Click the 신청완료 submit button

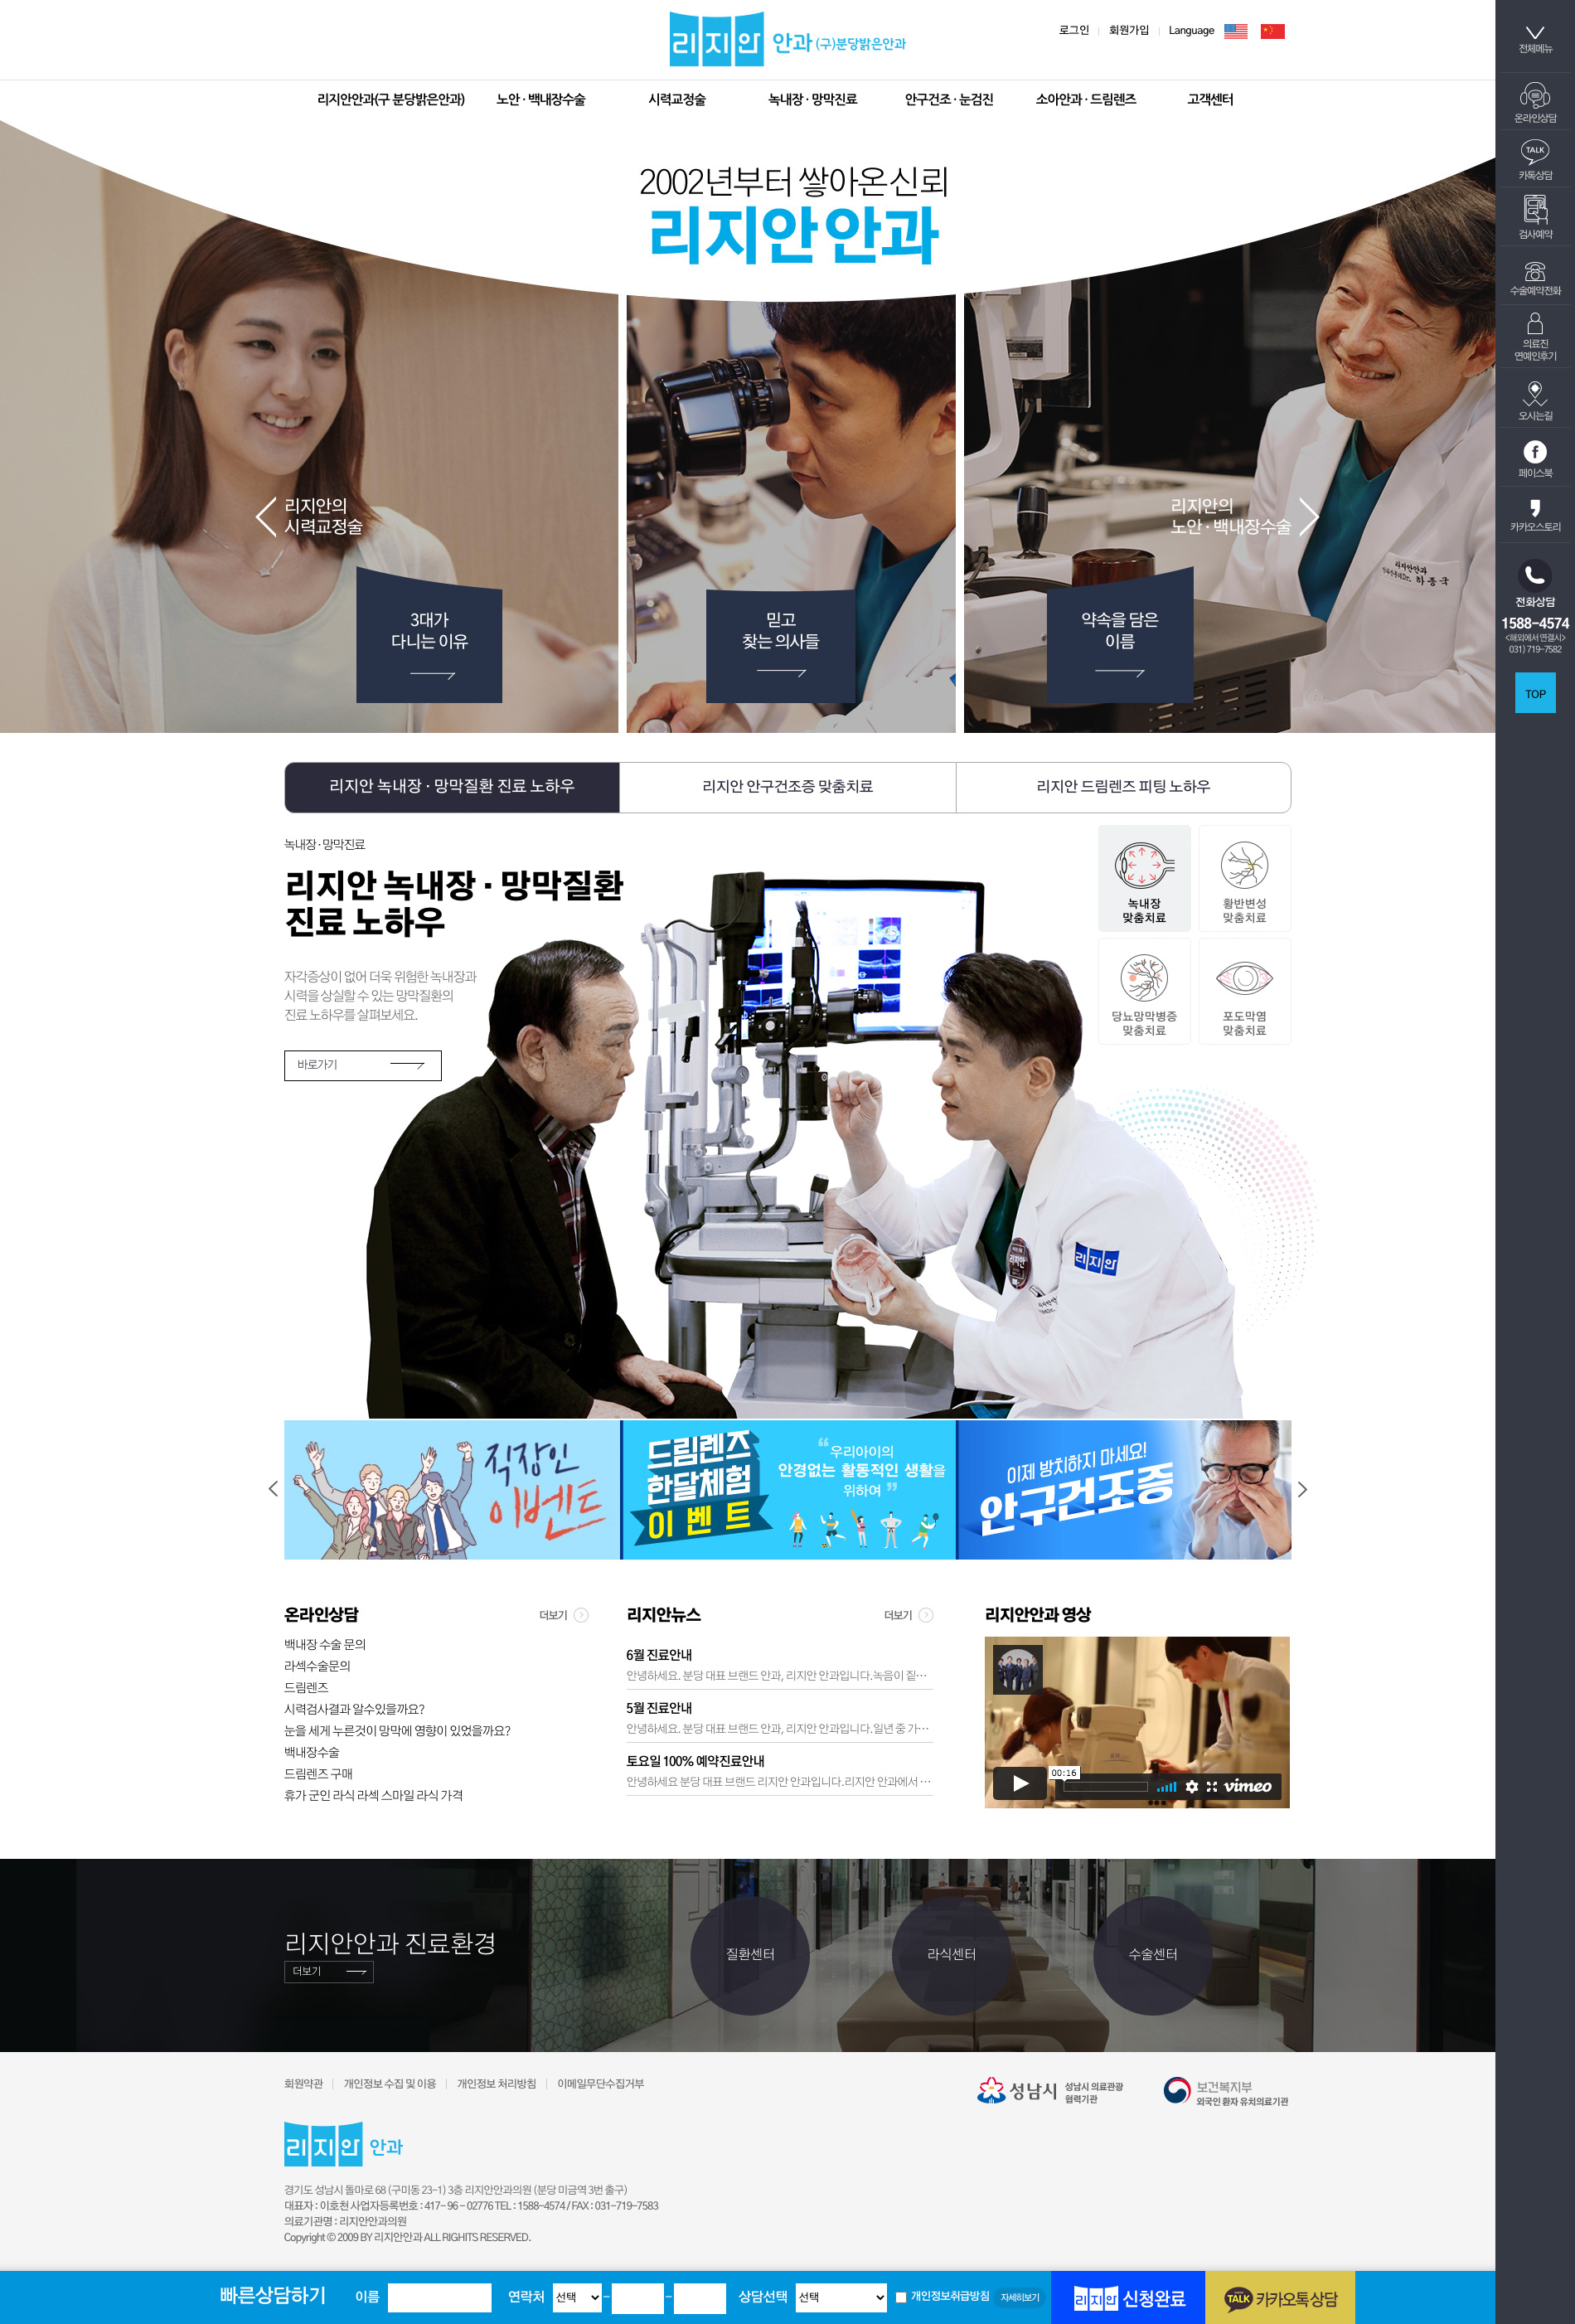tap(1129, 2298)
